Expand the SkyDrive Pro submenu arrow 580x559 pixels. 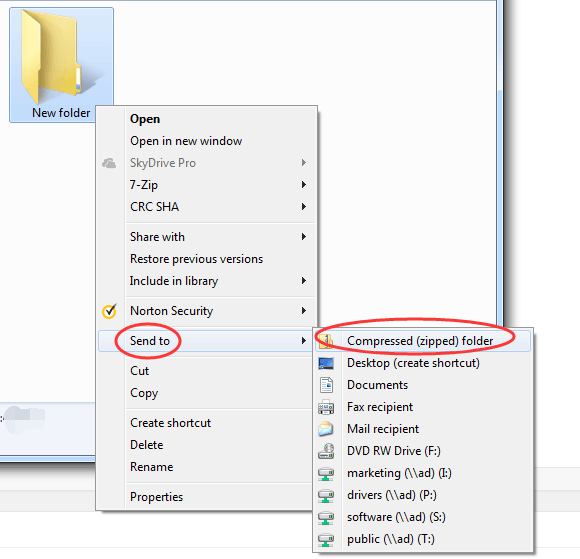(x=304, y=163)
